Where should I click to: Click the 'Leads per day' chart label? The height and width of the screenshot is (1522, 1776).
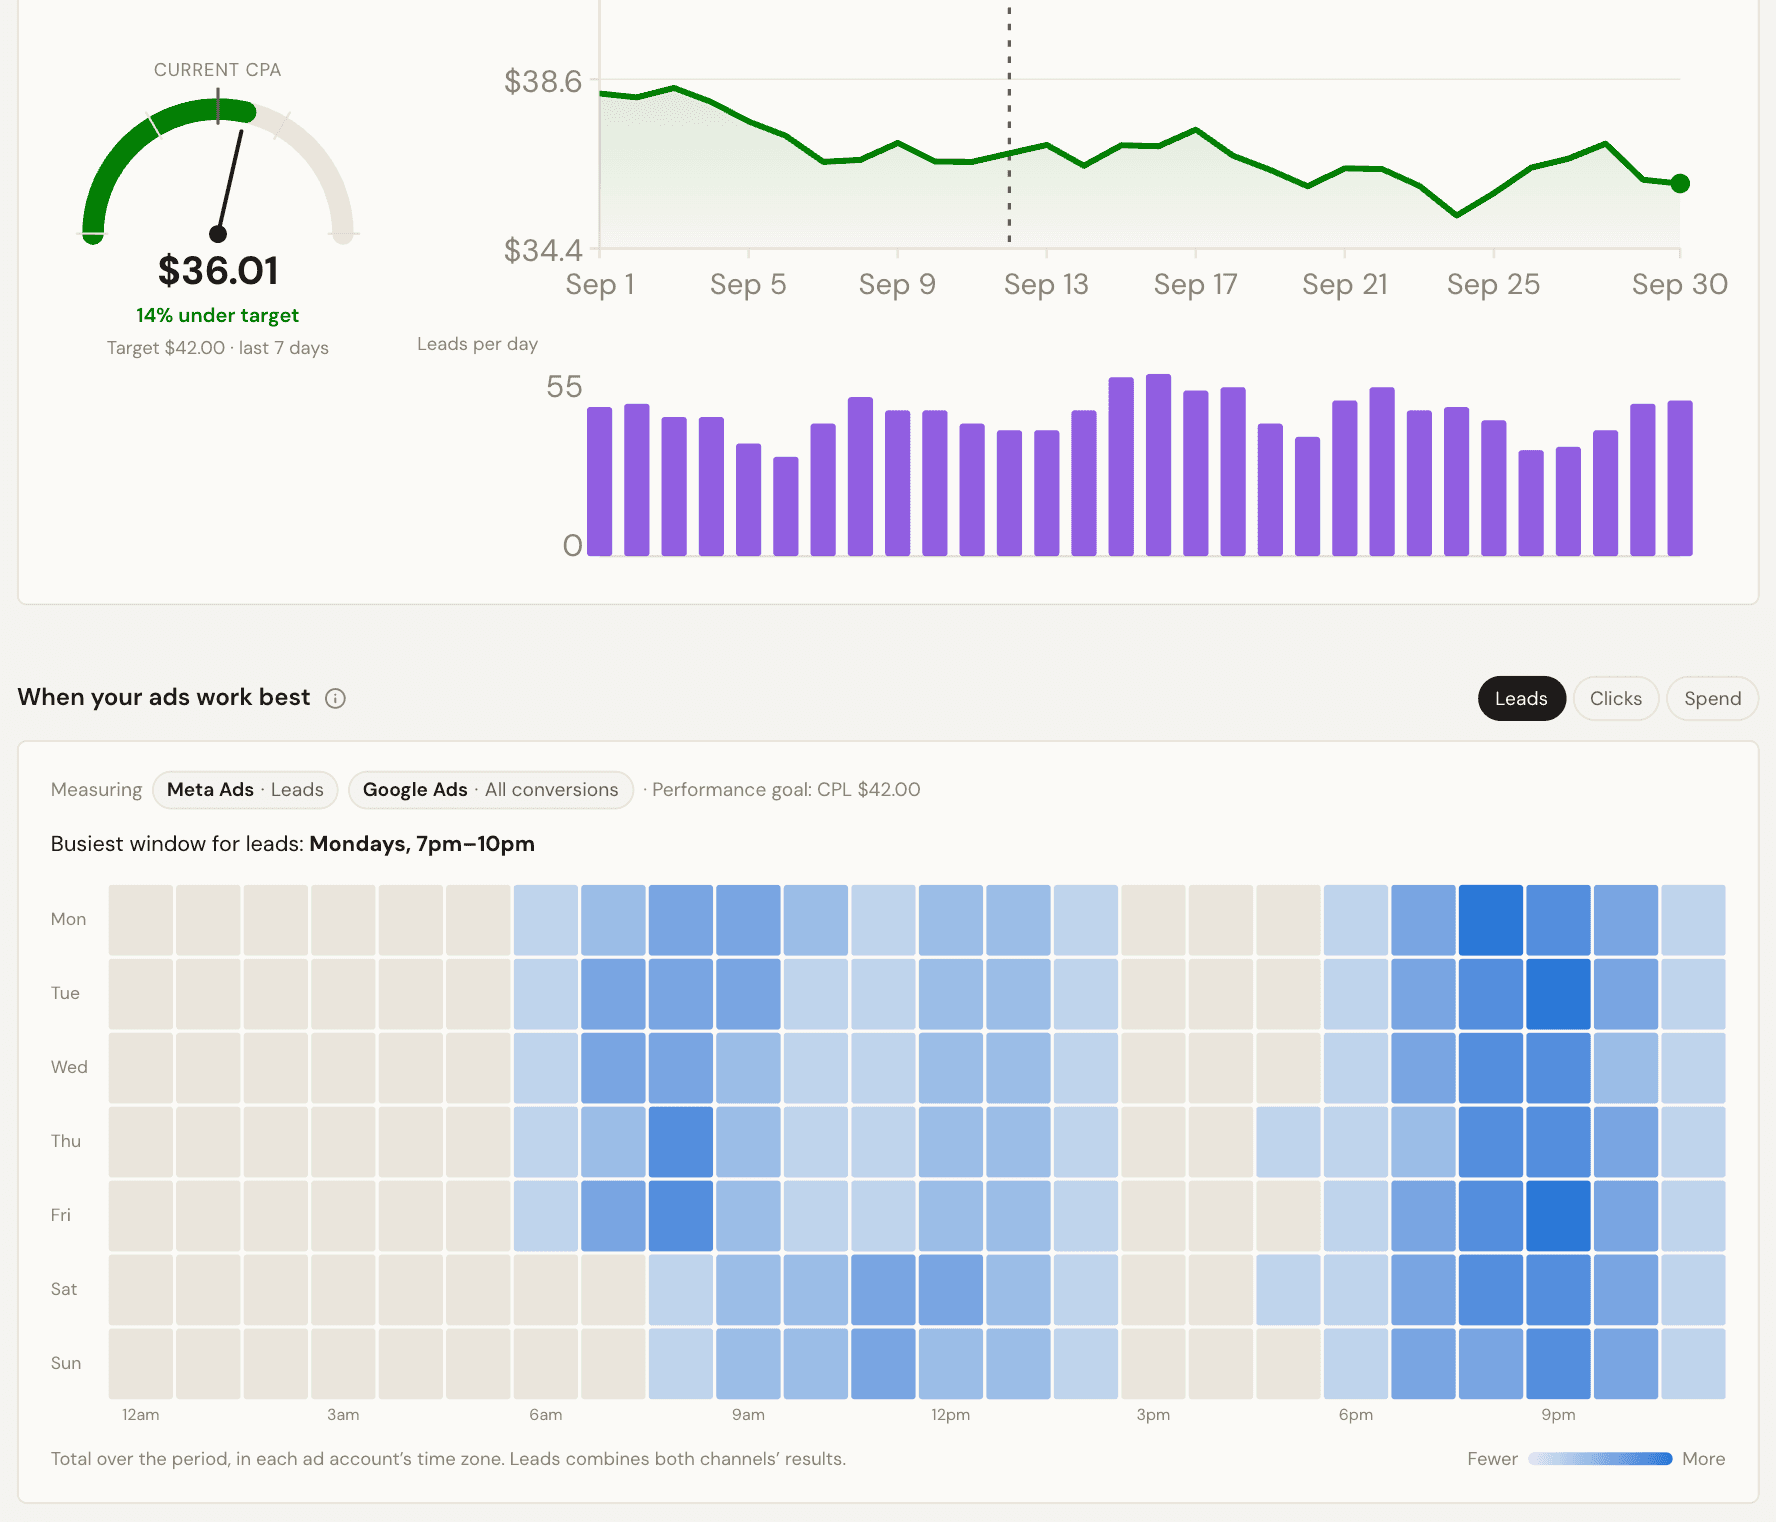(x=477, y=344)
